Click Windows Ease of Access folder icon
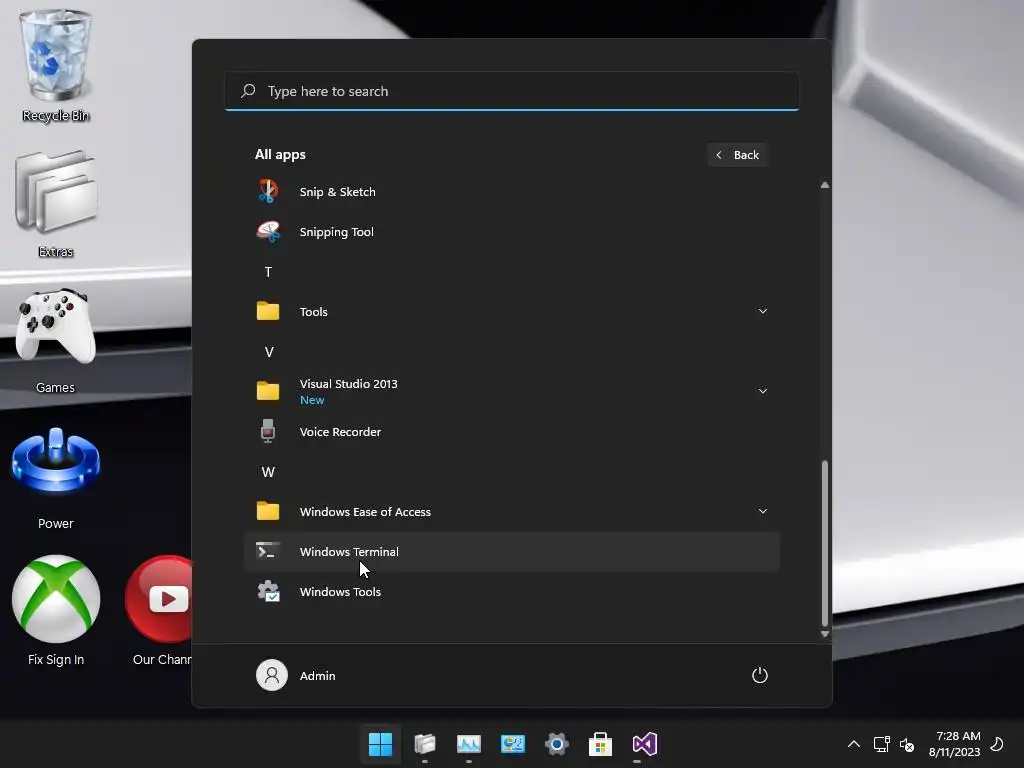 [x=268, y=511]
